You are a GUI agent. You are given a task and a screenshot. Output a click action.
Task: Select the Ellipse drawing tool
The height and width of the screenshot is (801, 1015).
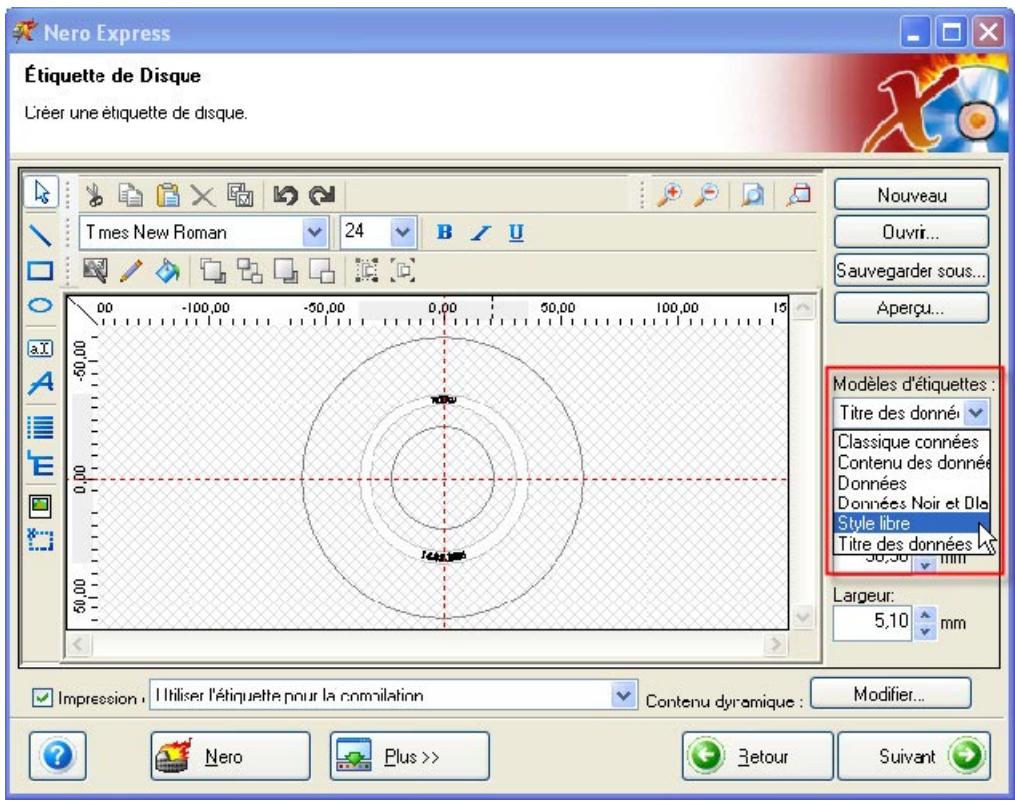click(40, 305)
